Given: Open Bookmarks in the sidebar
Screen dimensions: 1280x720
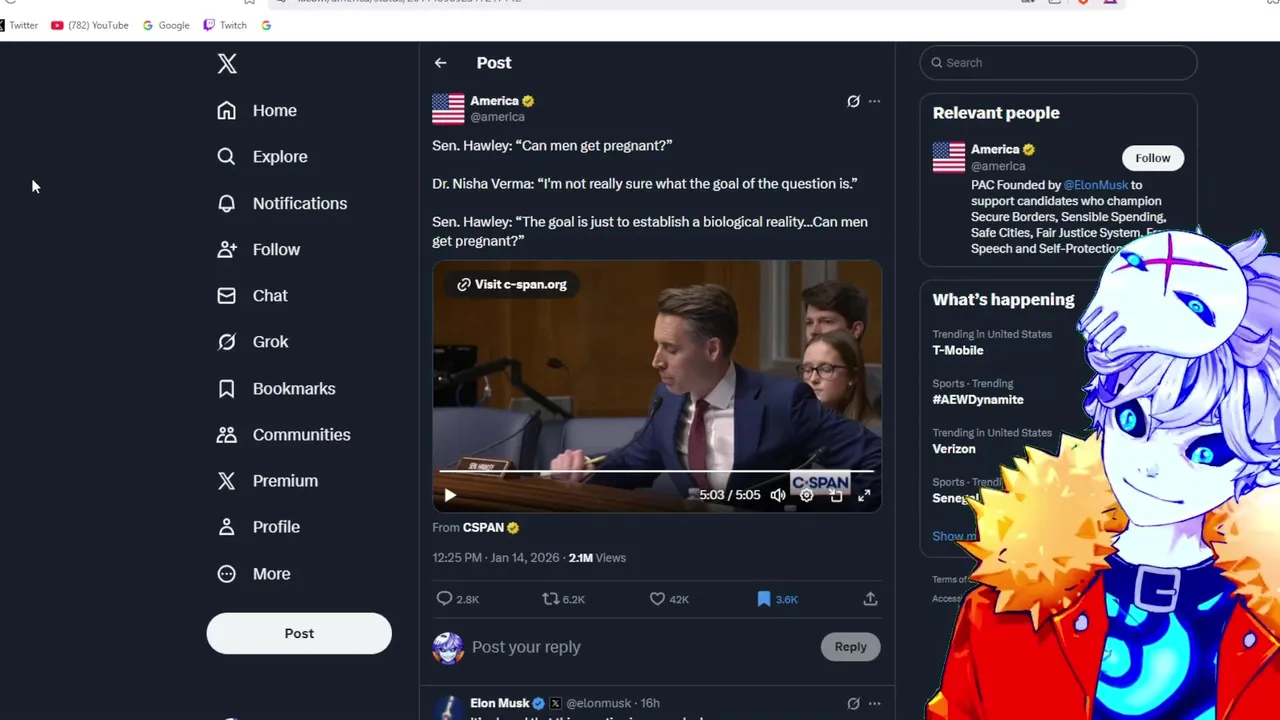Looking at the screenshot, I should pyautogui.click(x=276, y=388).
